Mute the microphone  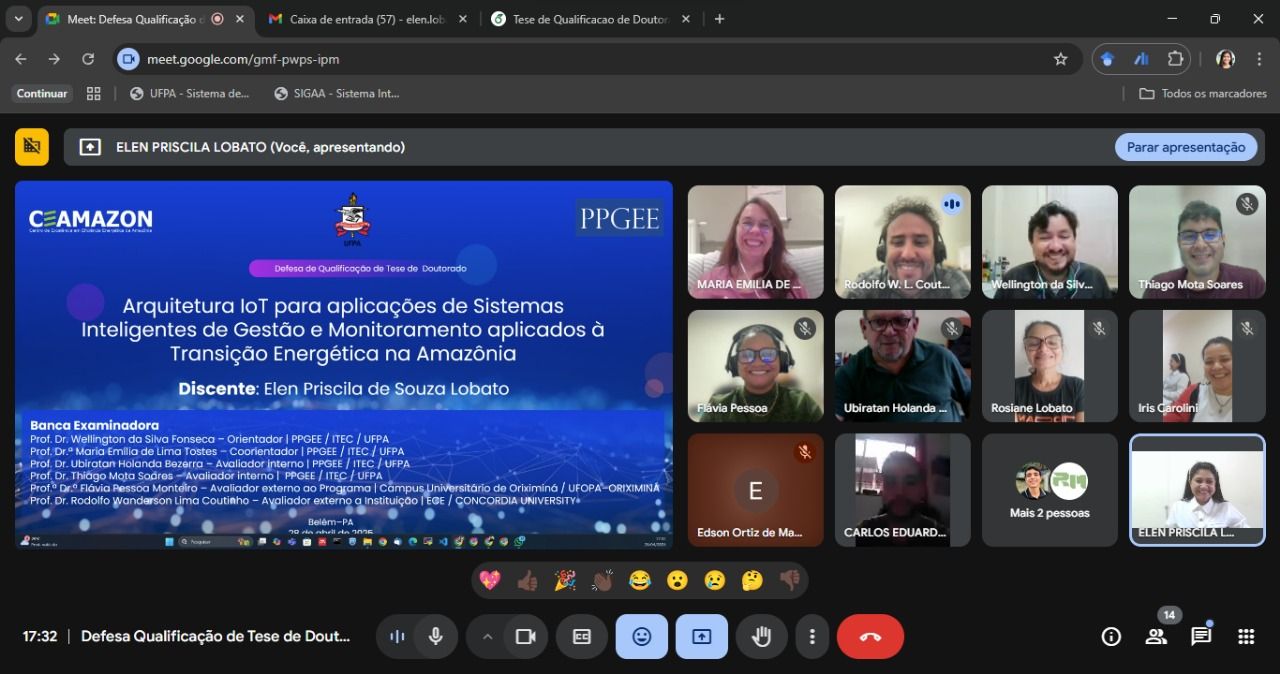[435, 637]
